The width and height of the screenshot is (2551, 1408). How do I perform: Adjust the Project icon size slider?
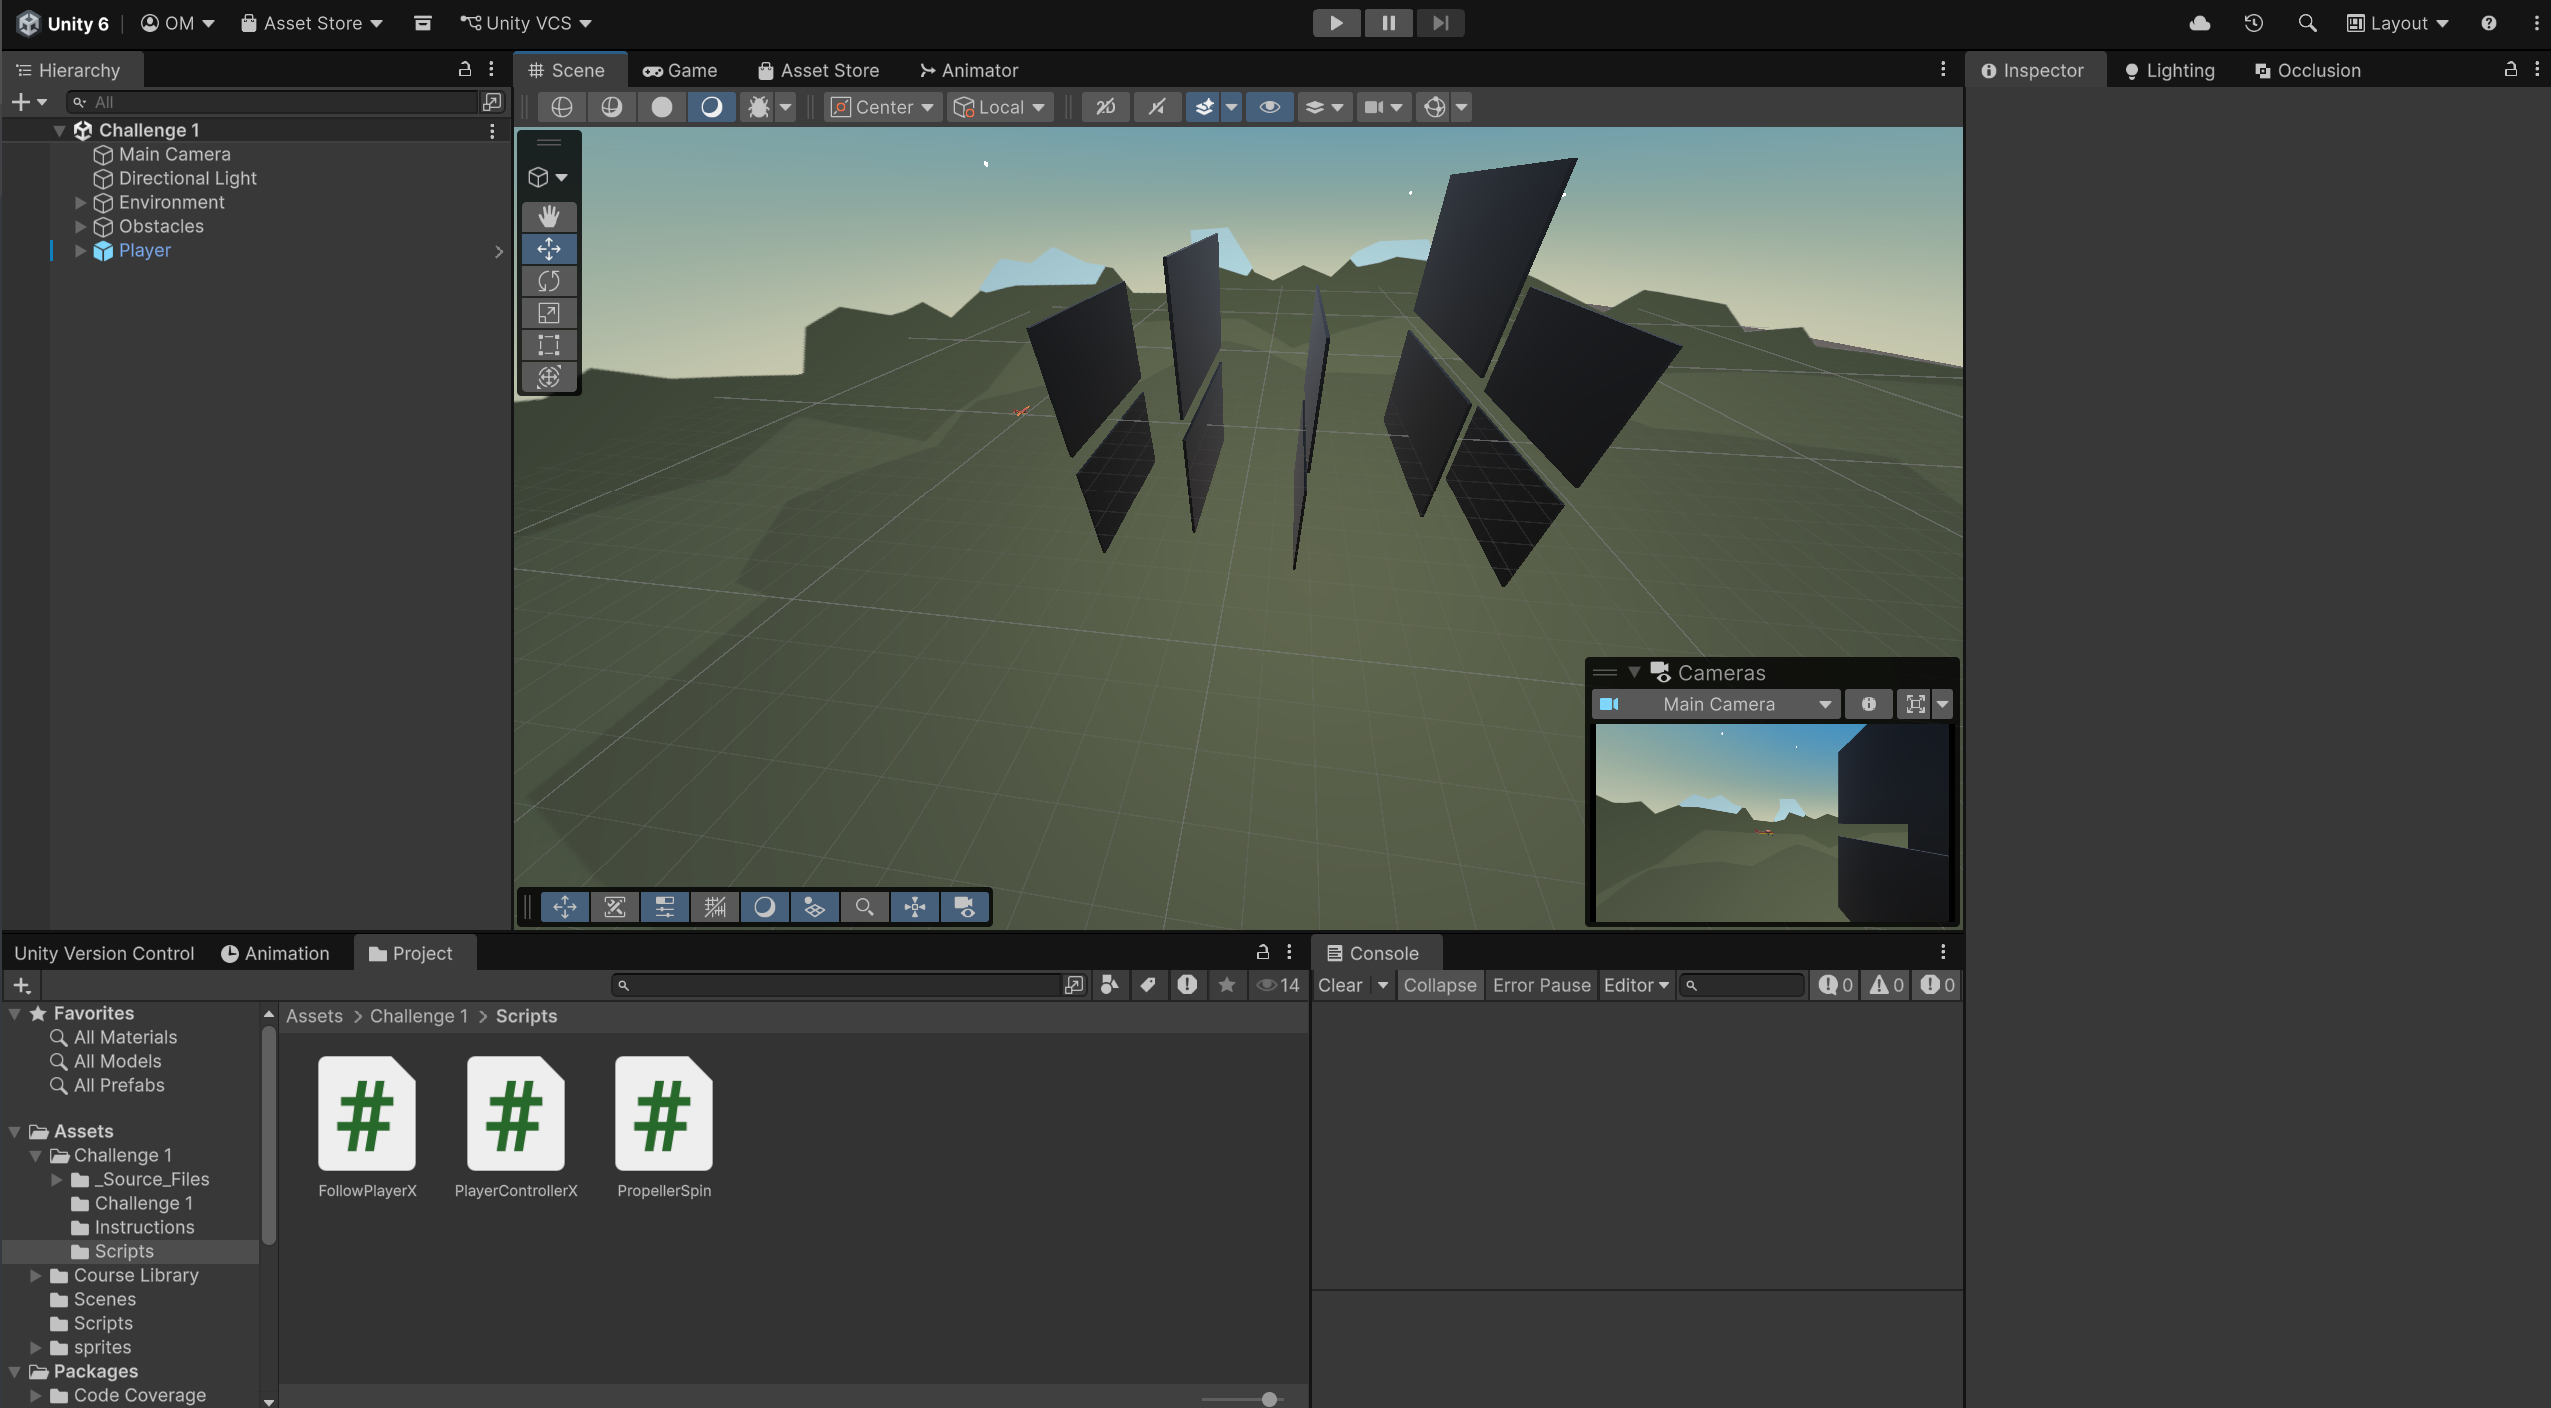tap(1268, 1399)
